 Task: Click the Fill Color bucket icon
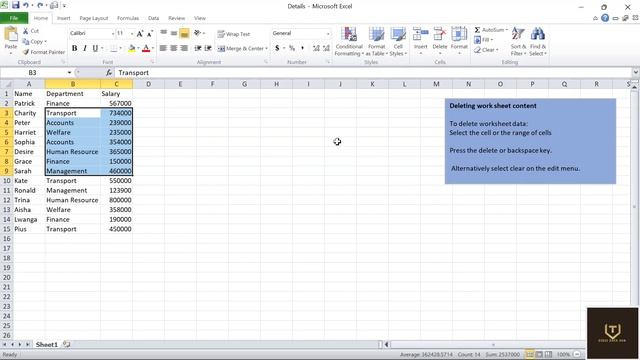(131, 49)
